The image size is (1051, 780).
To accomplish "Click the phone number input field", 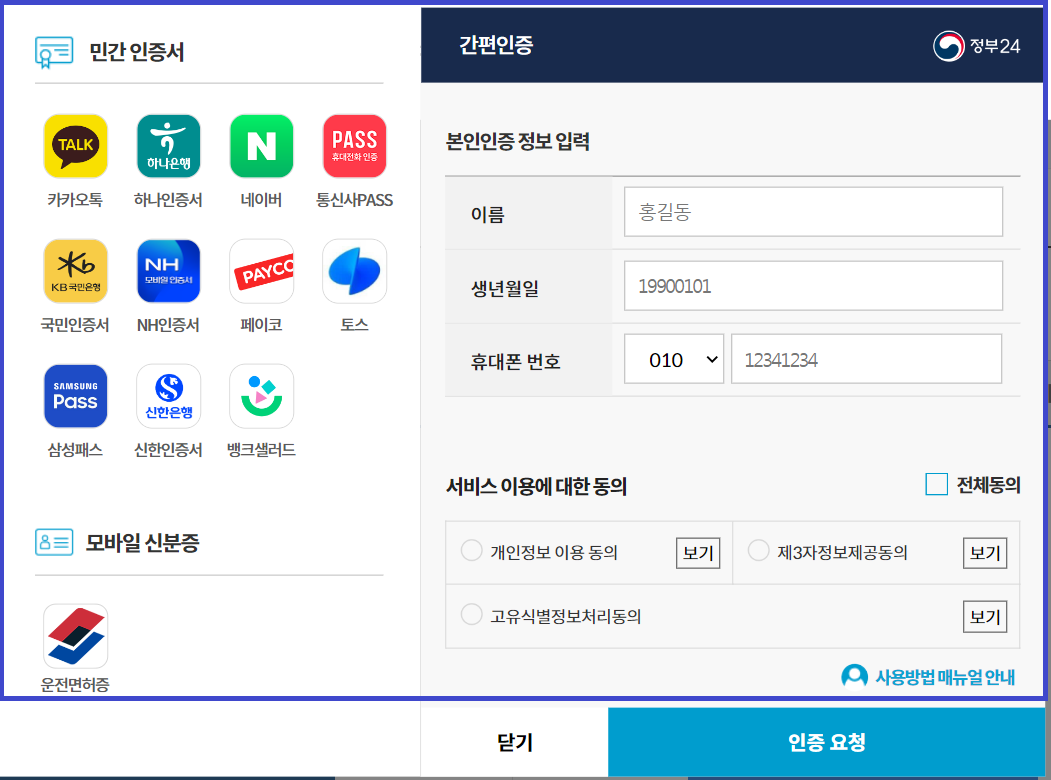I will (866, 359).
